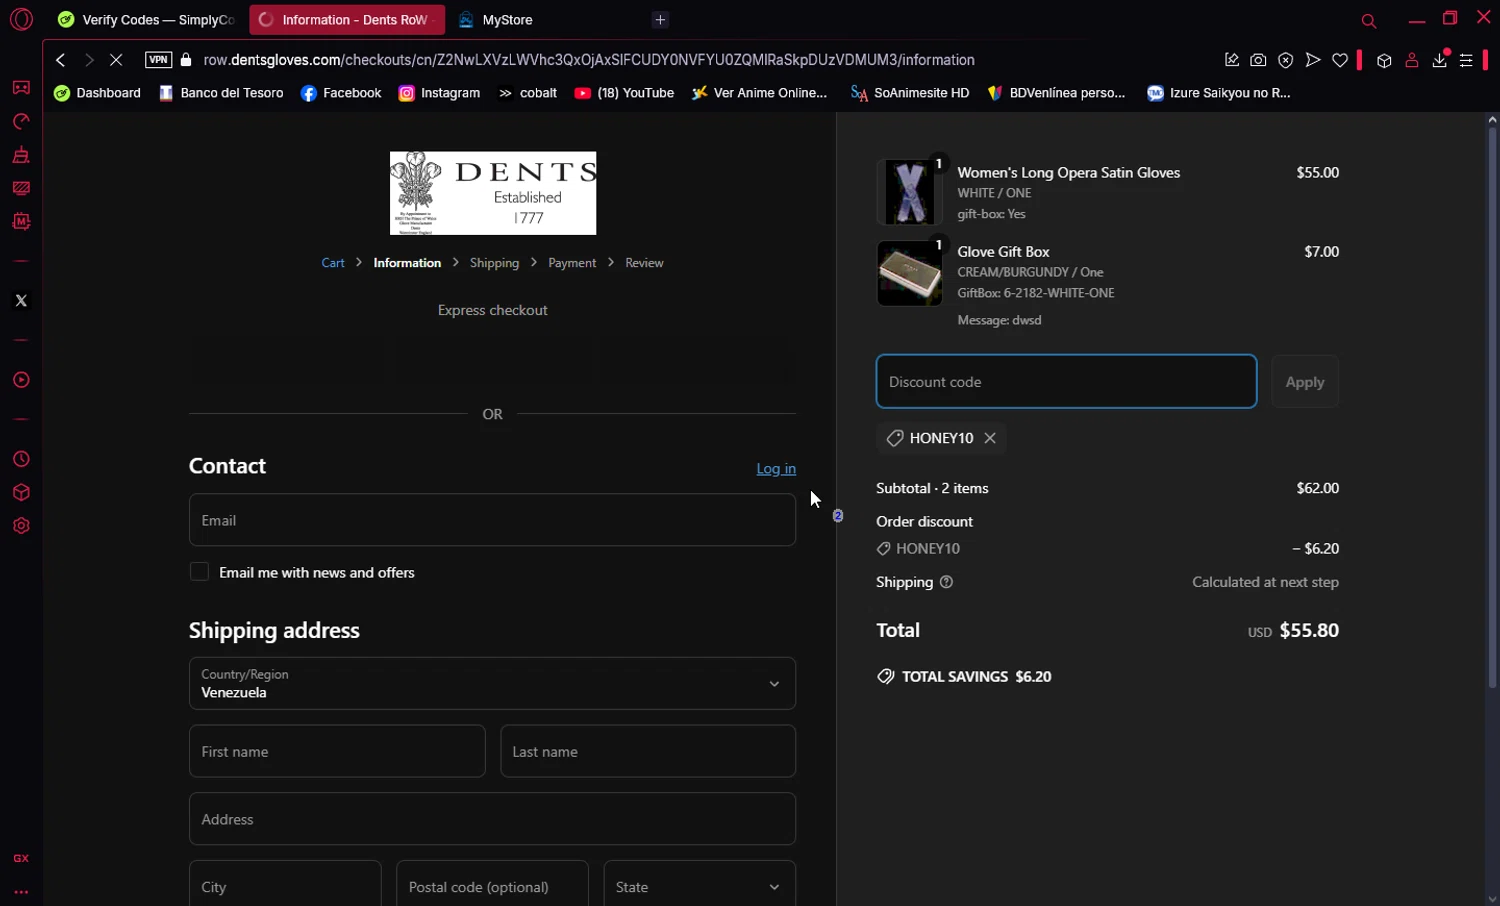Open the Facebook bookmark

click(341, 93)
